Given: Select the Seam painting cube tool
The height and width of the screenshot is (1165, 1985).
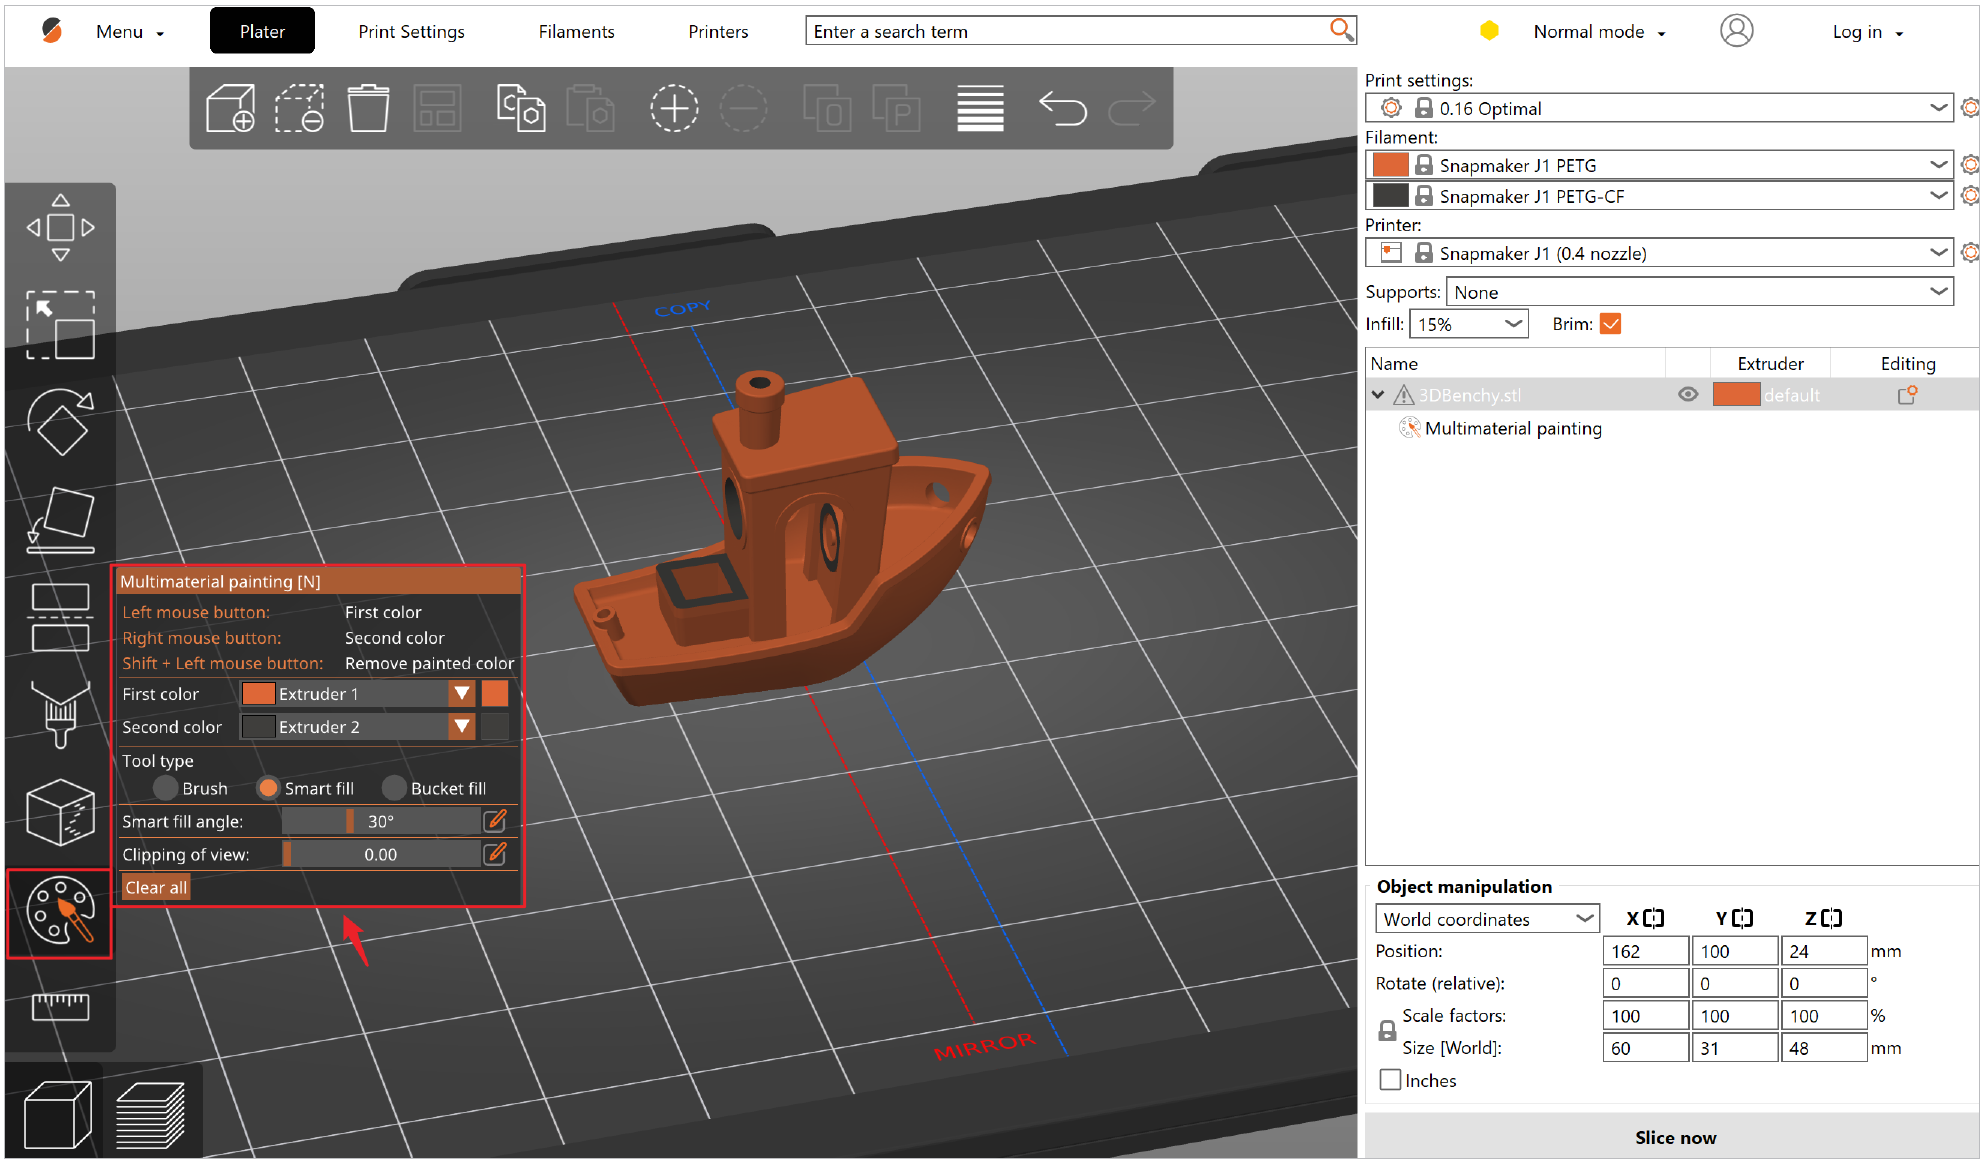Looking at the screenshot, I should tap(60, 812).
